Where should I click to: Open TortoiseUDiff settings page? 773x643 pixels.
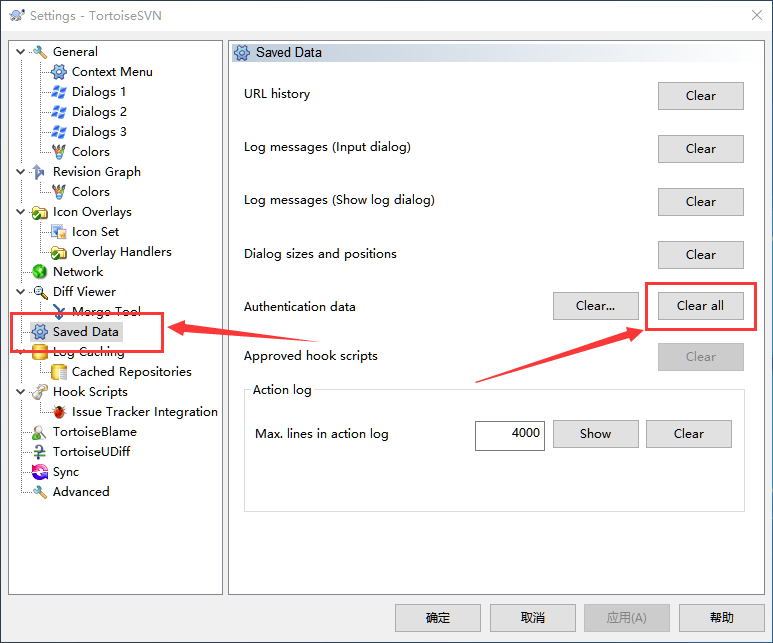coord(91,452)
